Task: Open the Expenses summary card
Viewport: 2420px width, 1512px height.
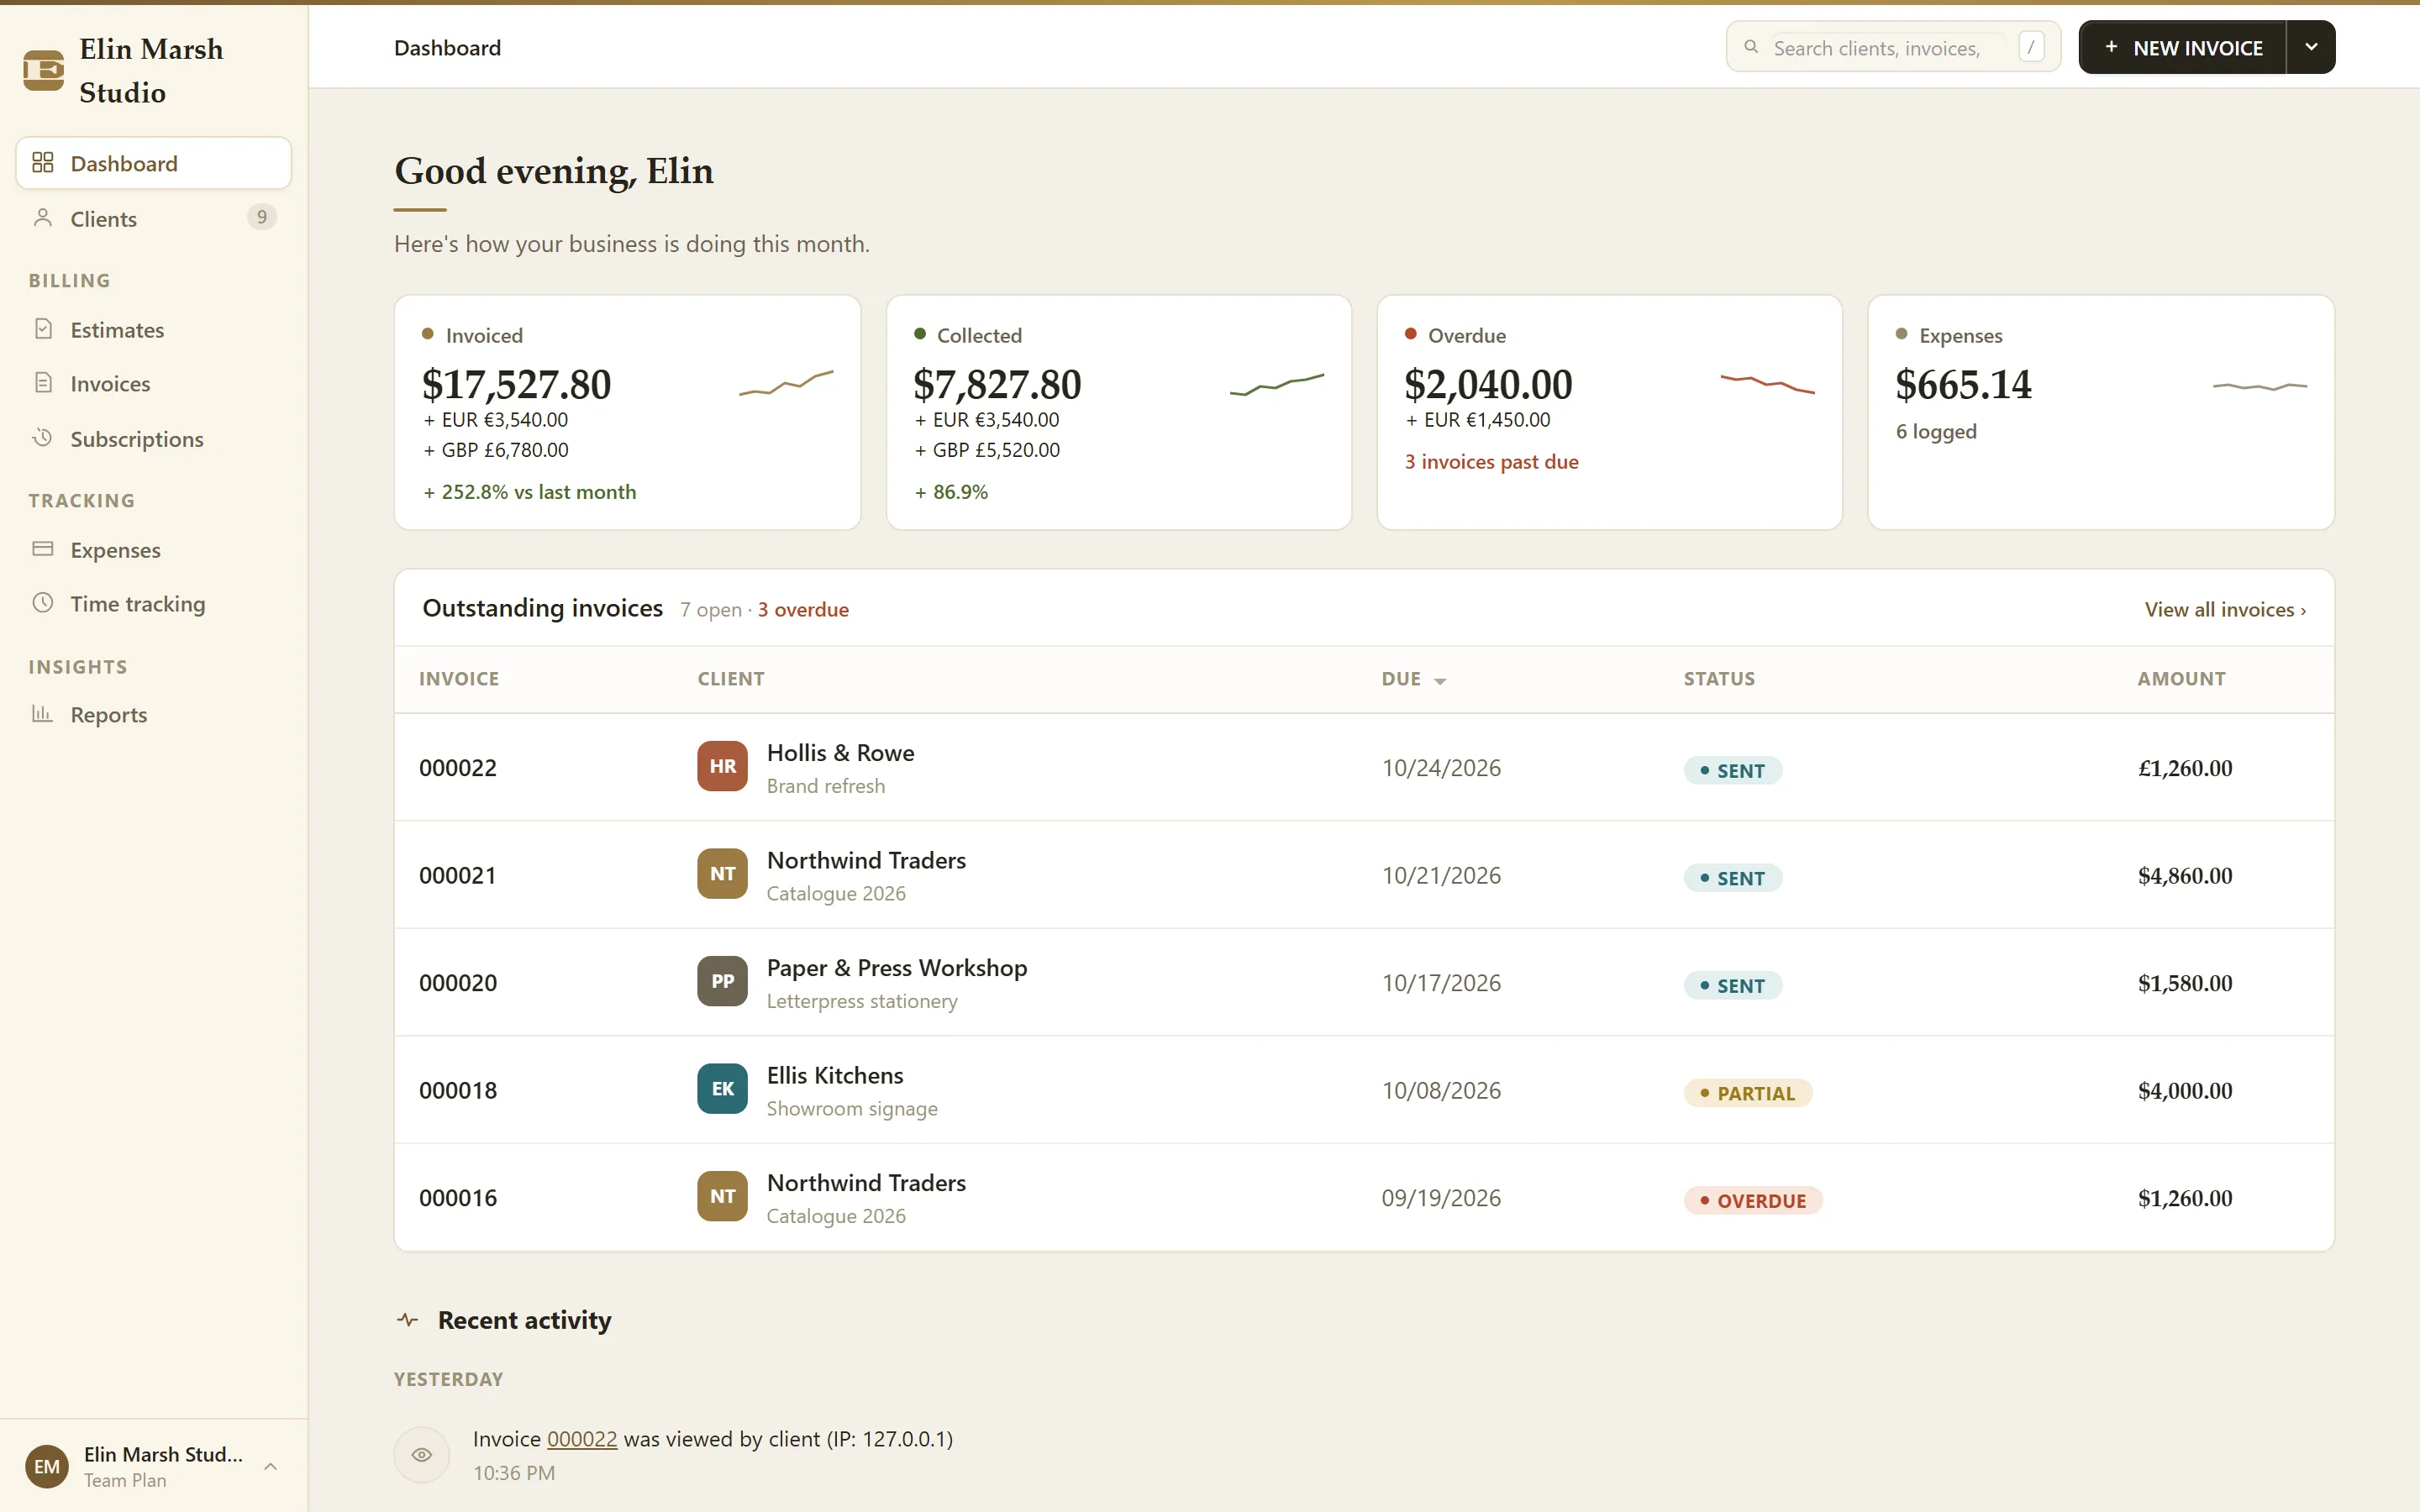Action: pyautogui.click(x=2101, y=412)
